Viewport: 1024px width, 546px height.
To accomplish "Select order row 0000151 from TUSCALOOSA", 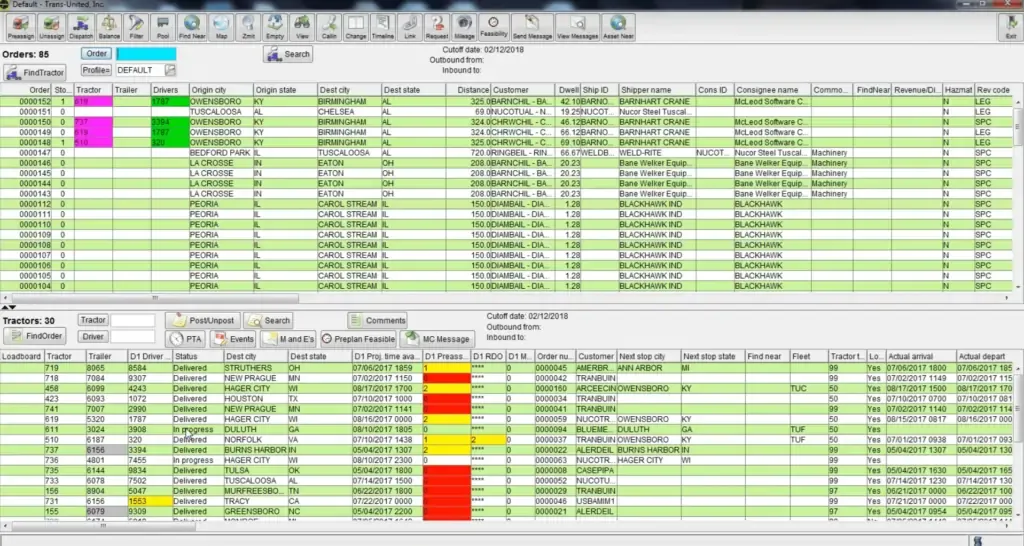I will pos(506,112).
